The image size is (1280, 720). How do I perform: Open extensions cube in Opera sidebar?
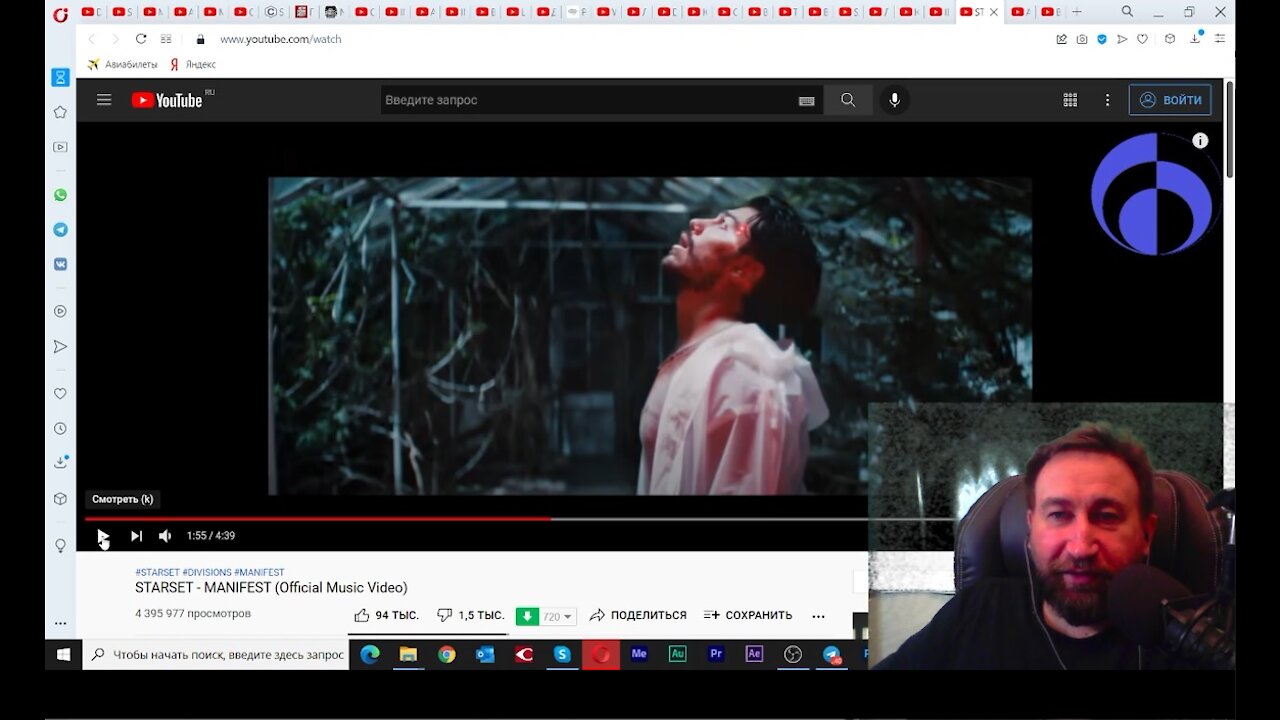60,498
